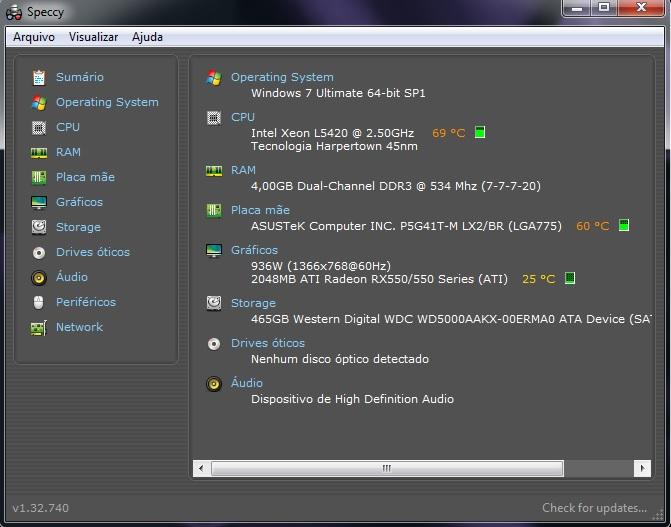
Task: Click the Operating System heading in summary
Action: 282,77
